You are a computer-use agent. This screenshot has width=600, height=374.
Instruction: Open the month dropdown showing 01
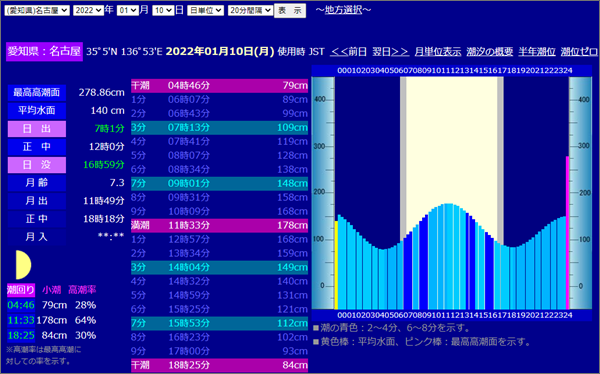[127, 10]
